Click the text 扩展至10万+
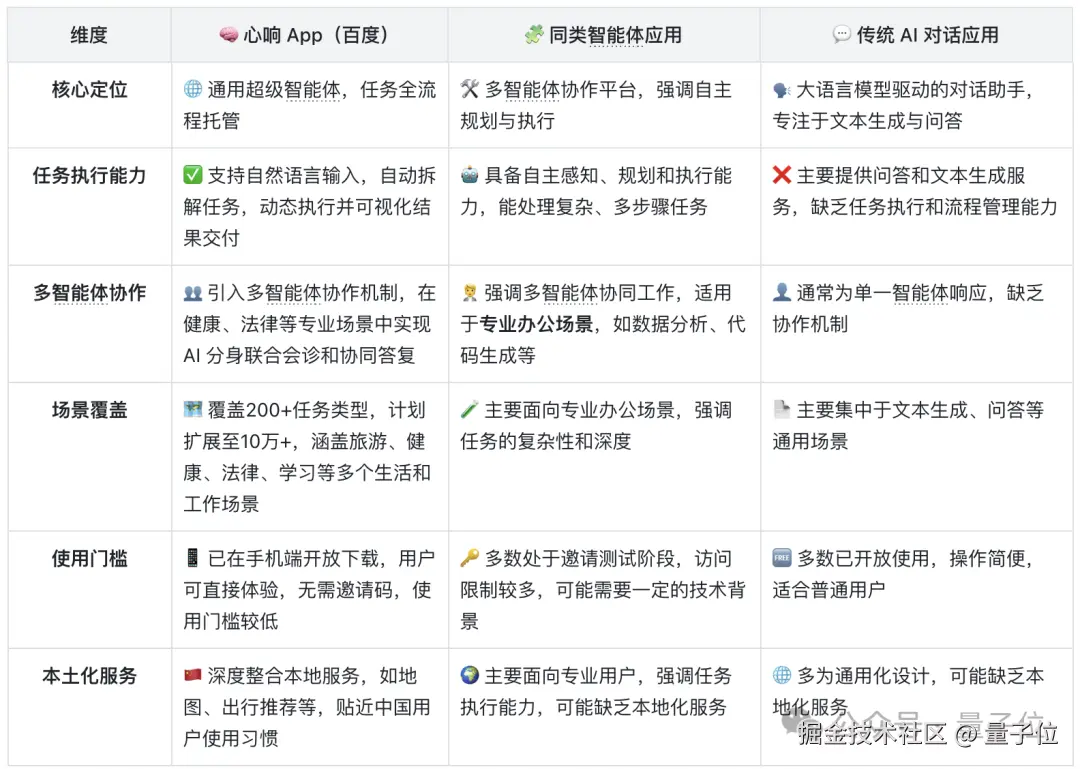 238,441
